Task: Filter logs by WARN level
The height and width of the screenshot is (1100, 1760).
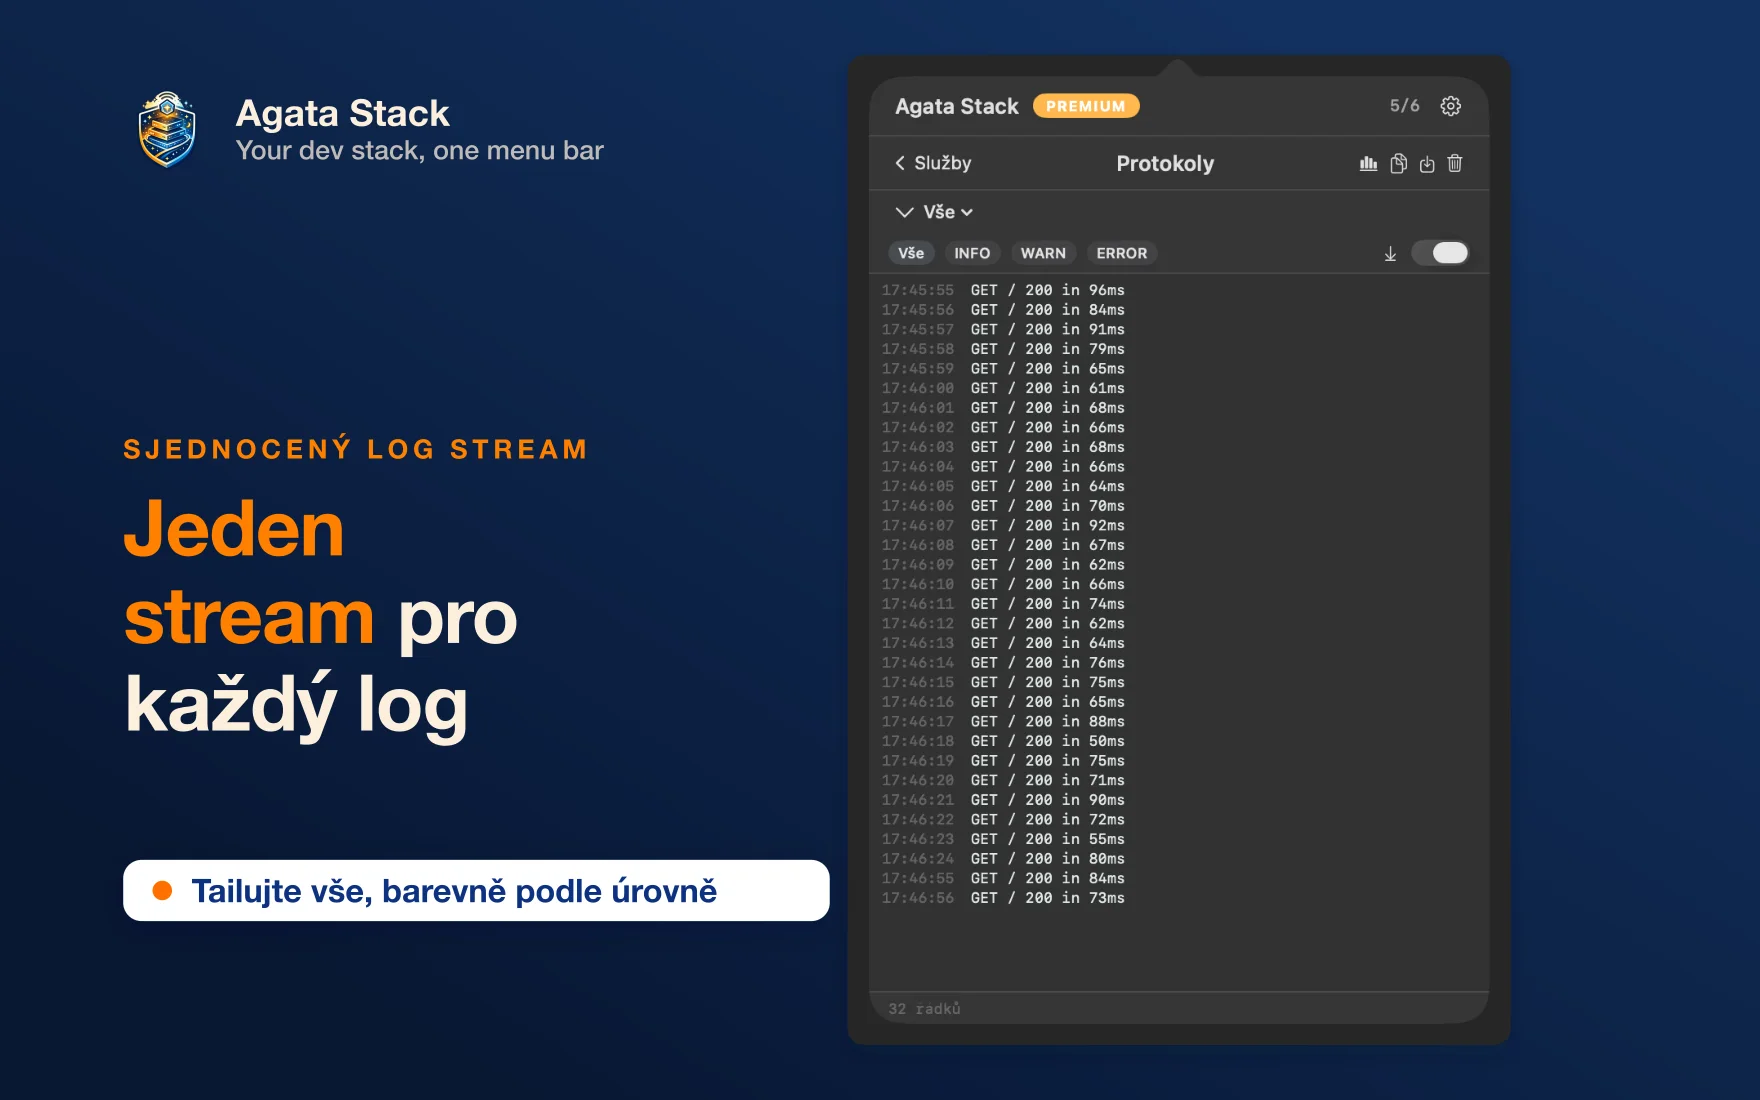Action: (1043, 253)
